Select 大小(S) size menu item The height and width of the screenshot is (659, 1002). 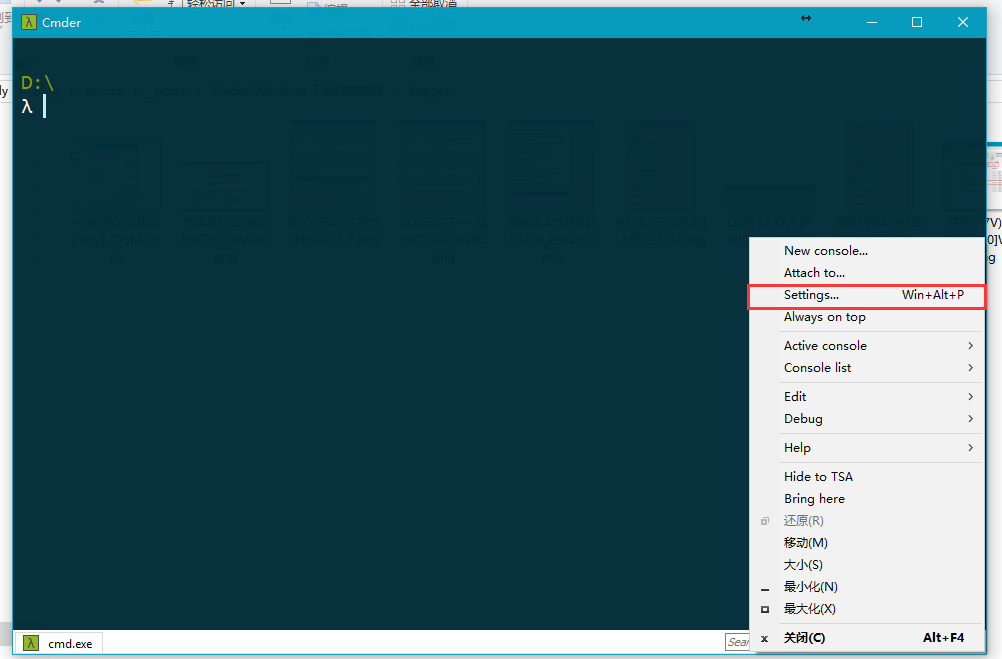(867, 565)
